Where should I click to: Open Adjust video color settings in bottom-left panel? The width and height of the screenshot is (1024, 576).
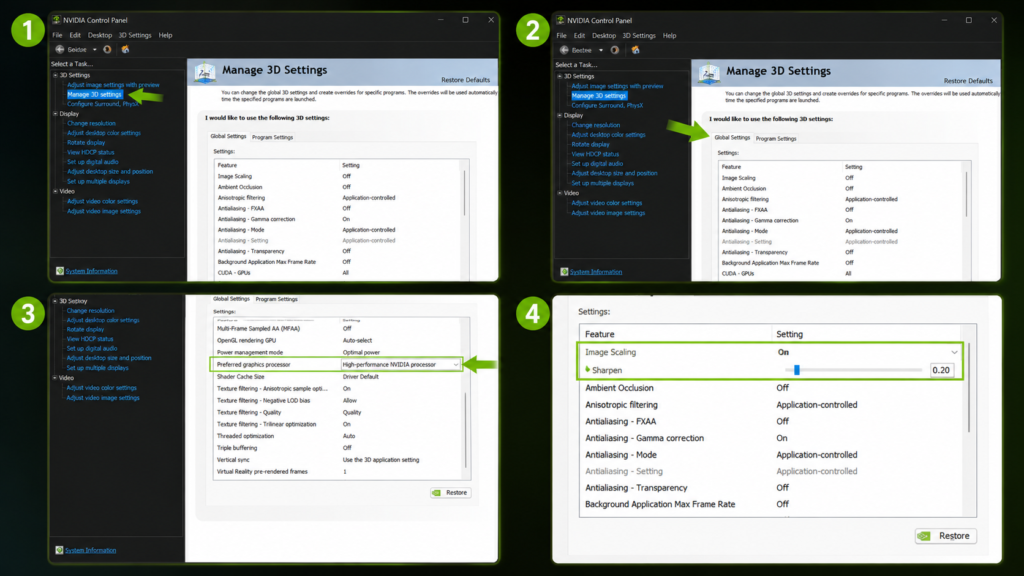tap(102, 388)
